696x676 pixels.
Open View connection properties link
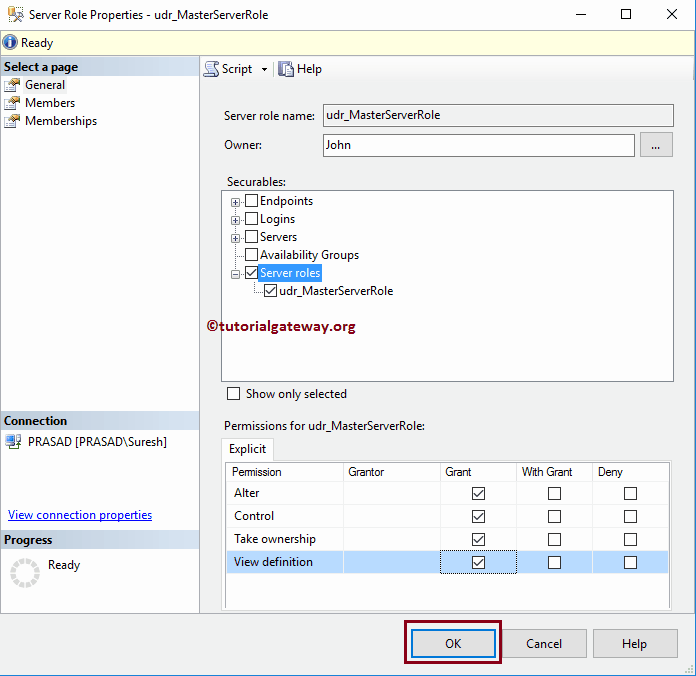point(80,515)
